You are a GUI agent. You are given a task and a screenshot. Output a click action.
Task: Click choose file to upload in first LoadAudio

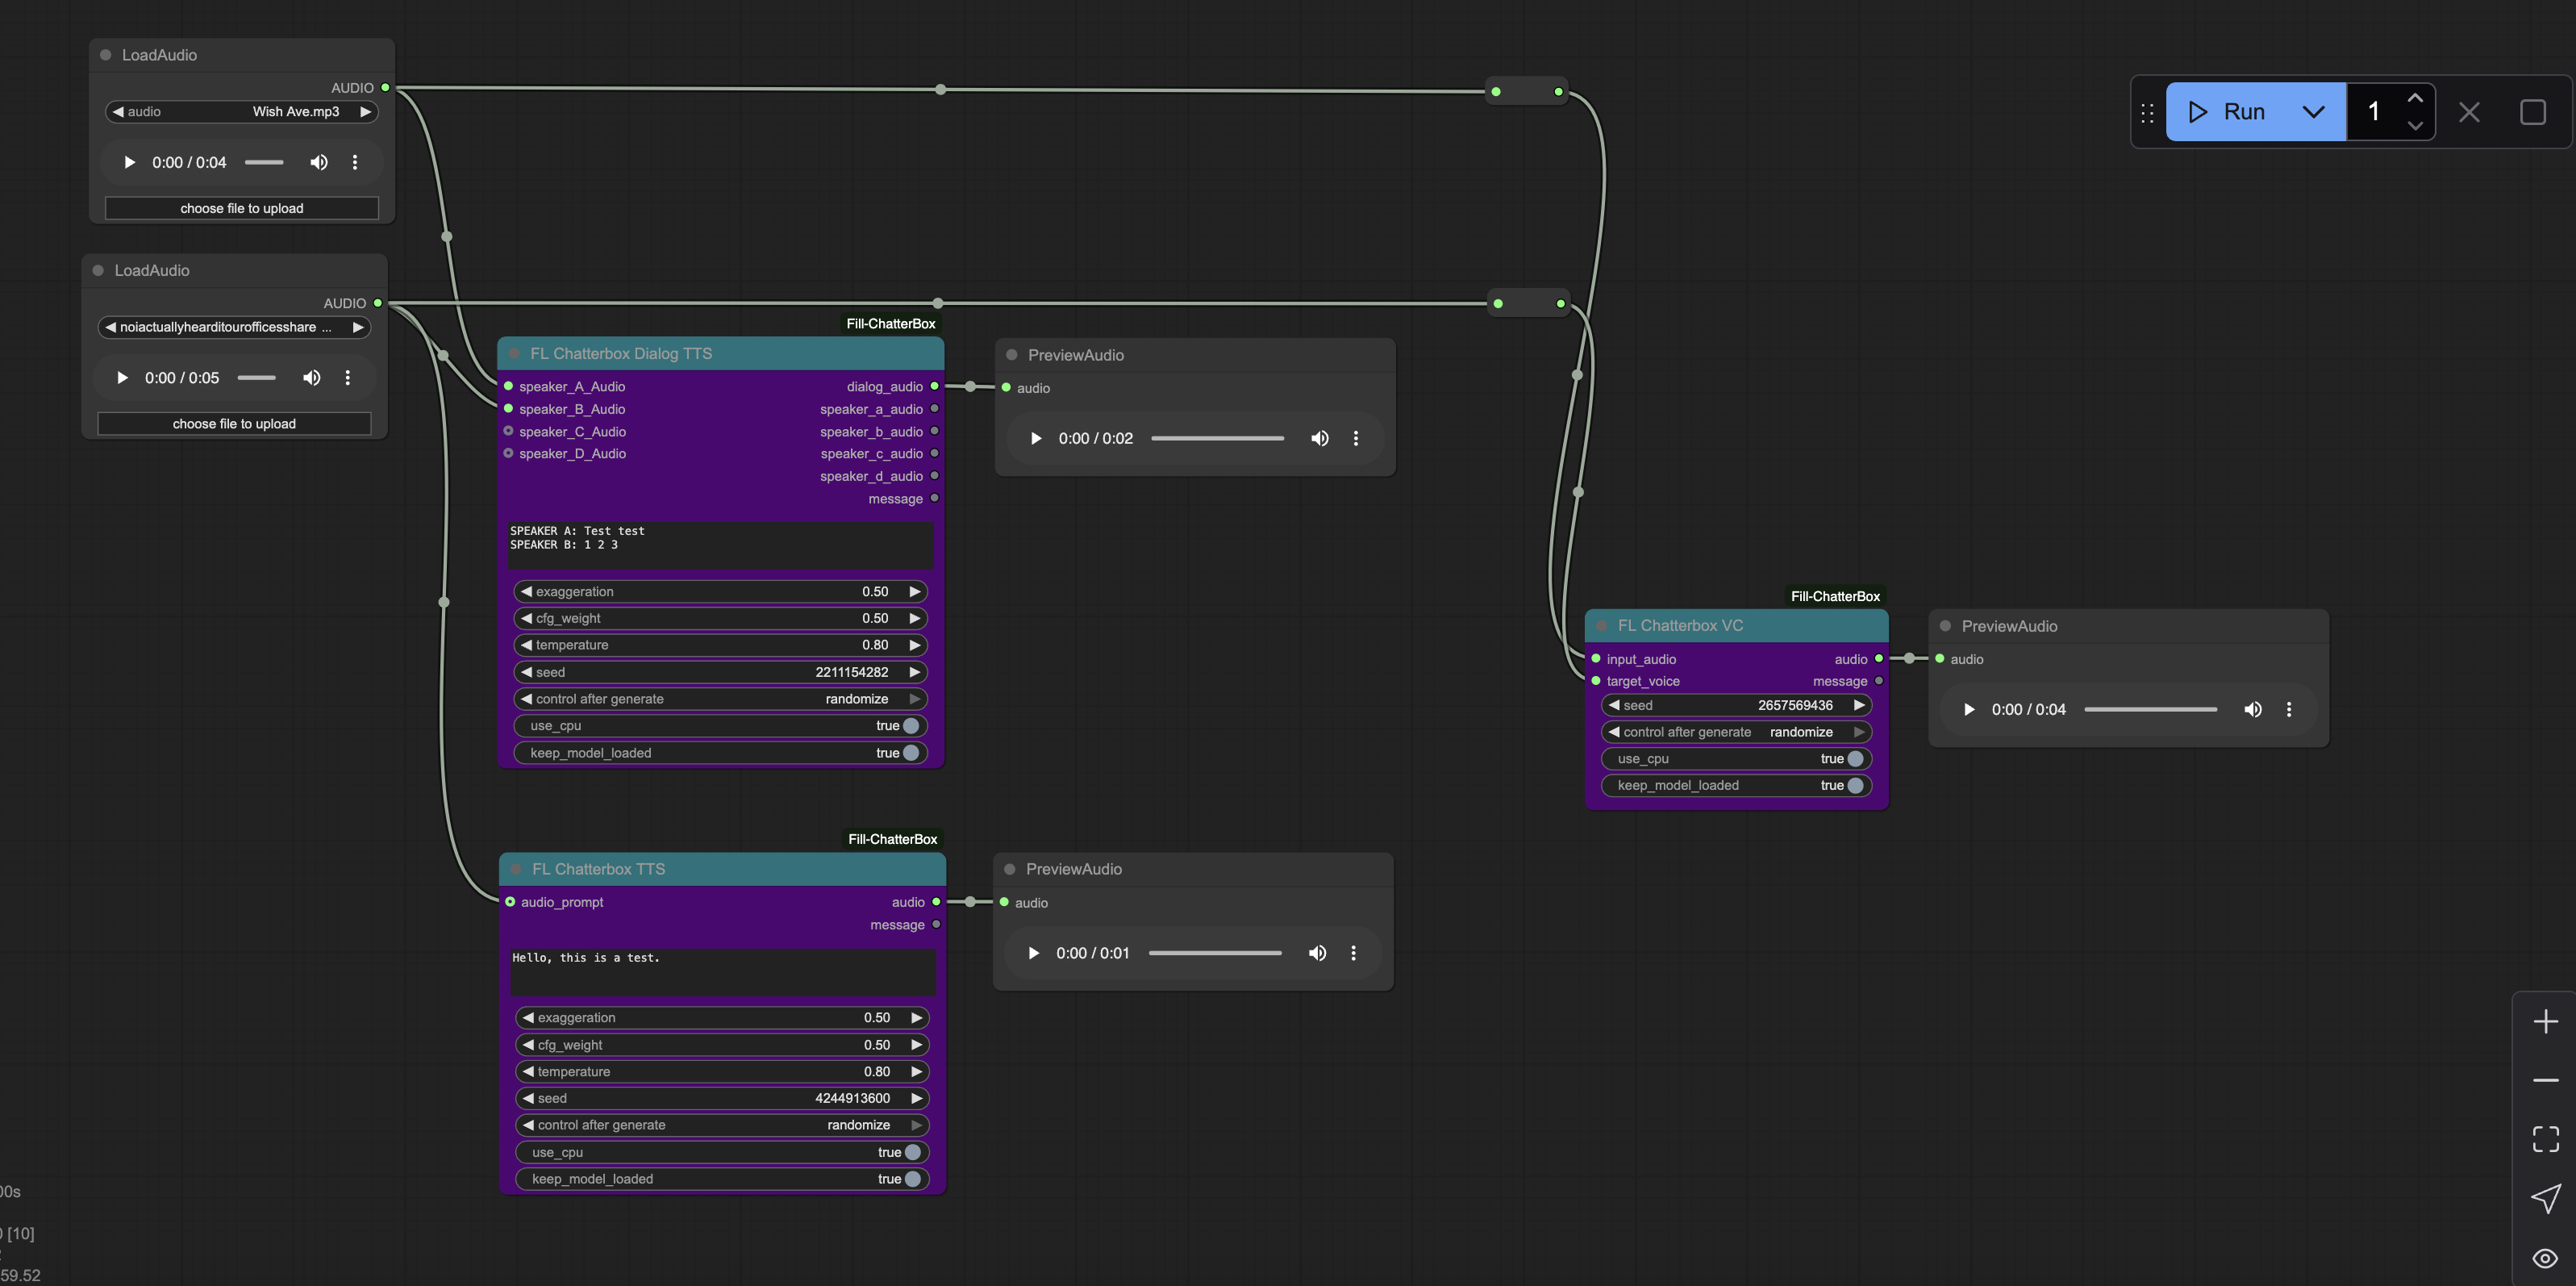(242, 208)
